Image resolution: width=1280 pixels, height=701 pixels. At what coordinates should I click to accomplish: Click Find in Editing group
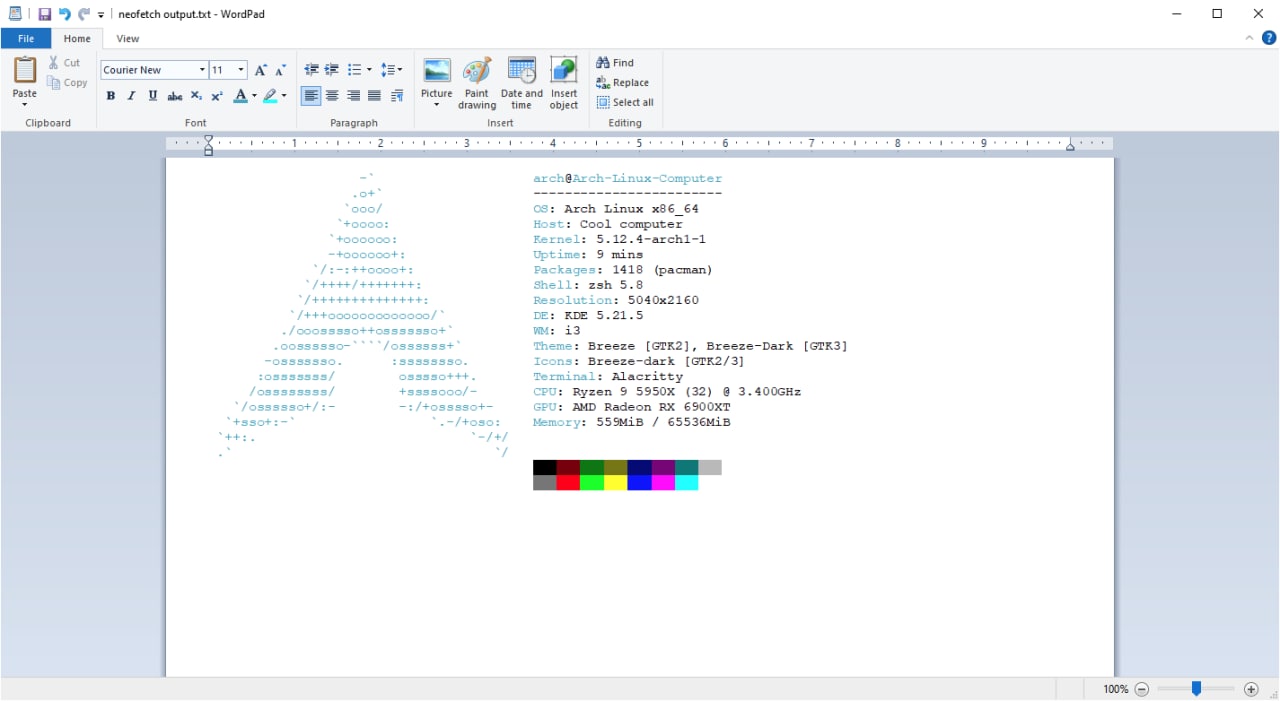615,62
